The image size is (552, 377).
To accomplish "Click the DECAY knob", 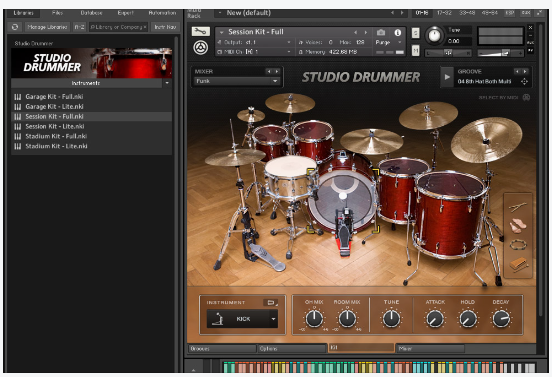I will 501,319.
